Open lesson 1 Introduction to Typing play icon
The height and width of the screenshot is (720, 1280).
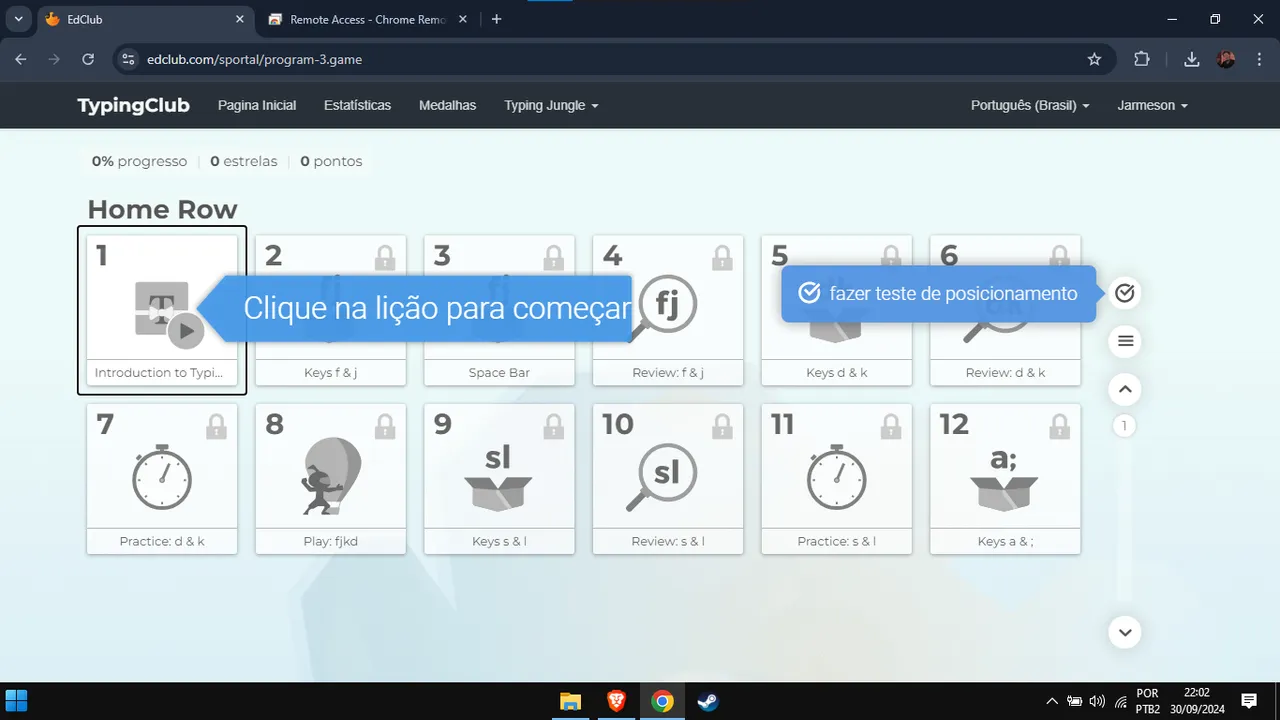click(185, 331)
